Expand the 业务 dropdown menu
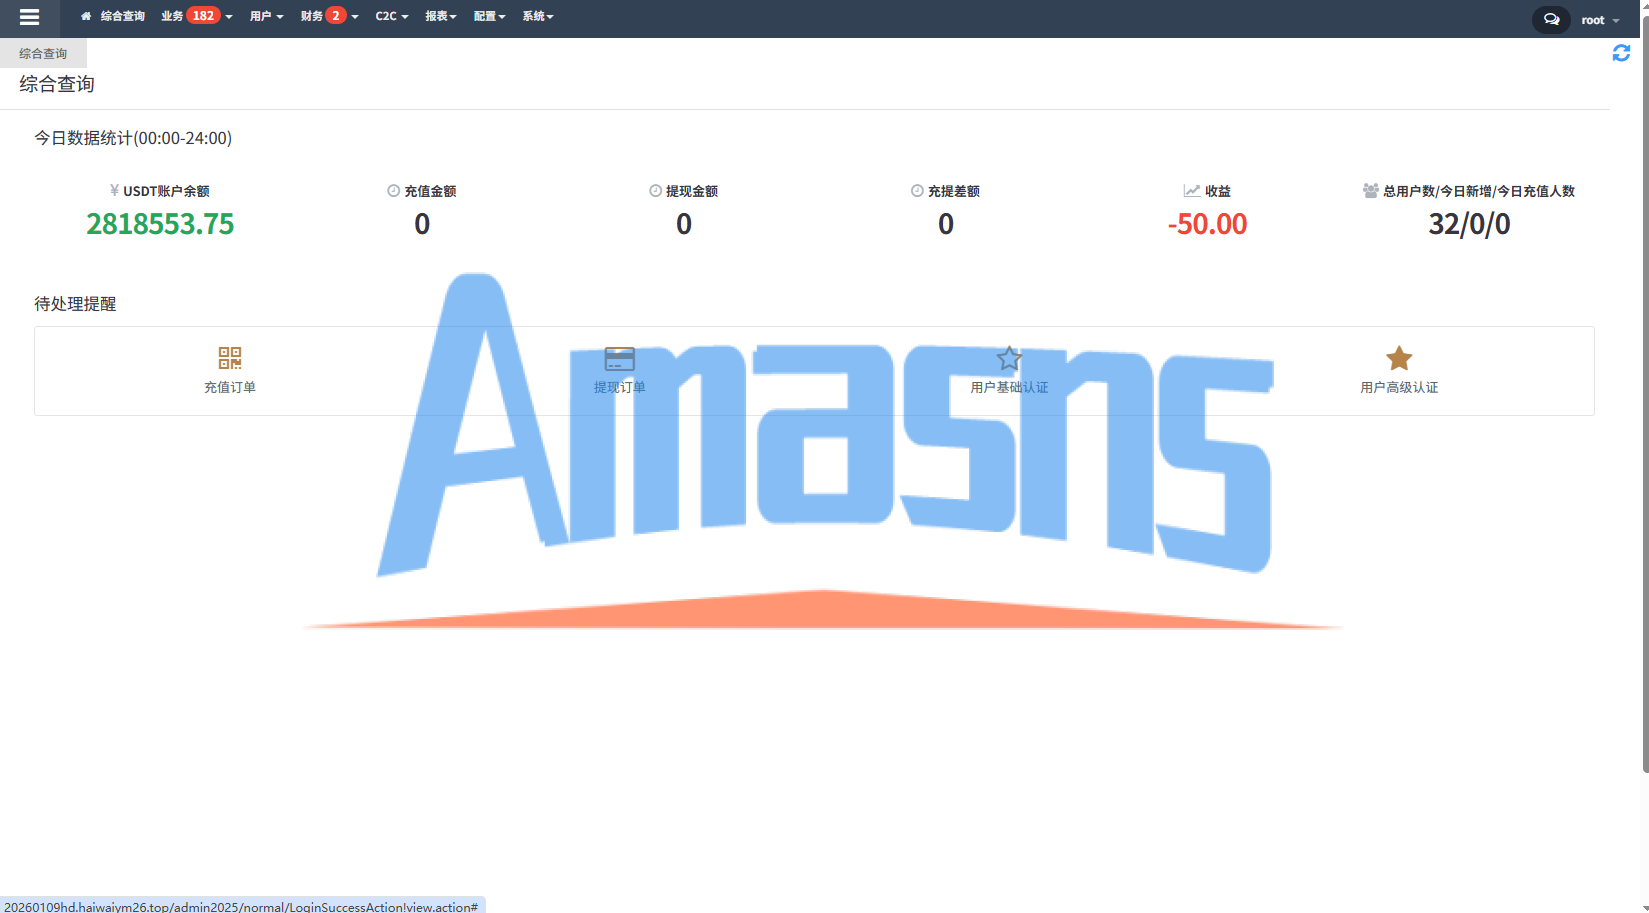The height and width of the screenshot is (913, 1649). click(197, 16)
